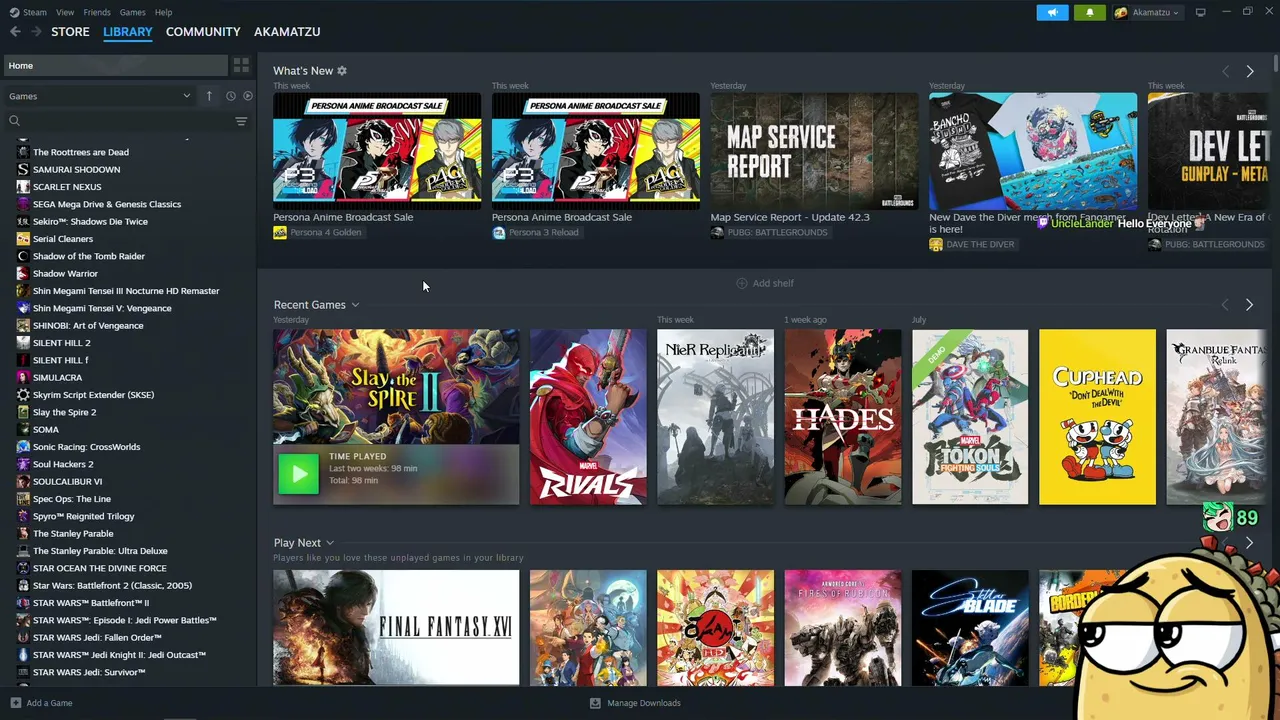This screenshot has width=1280, height=720.
Task: Open the What's New settings gear
Action: click(342, 71)
